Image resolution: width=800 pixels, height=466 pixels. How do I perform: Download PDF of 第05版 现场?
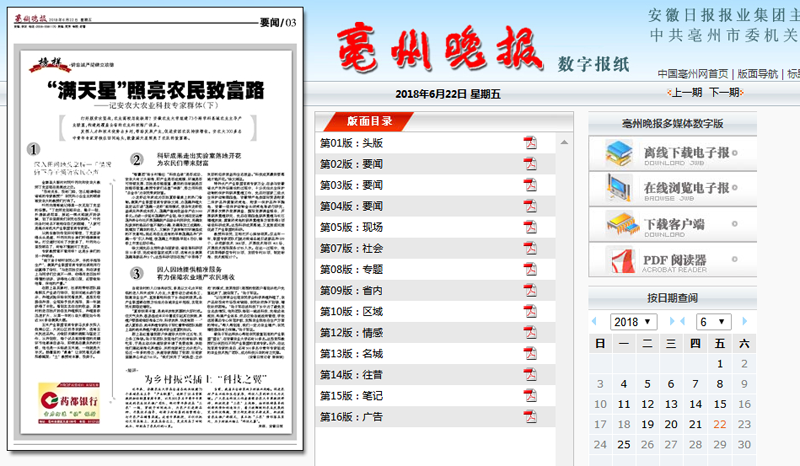click(530, 227)
